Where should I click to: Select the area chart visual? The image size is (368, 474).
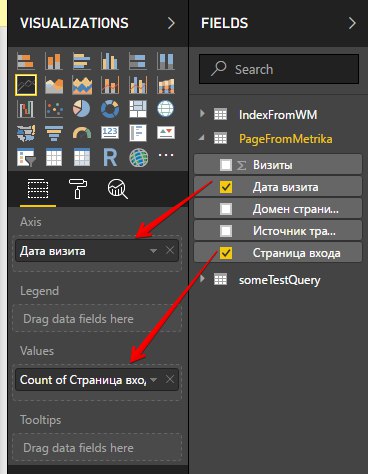pyautogui.click(x=54, y=86)
